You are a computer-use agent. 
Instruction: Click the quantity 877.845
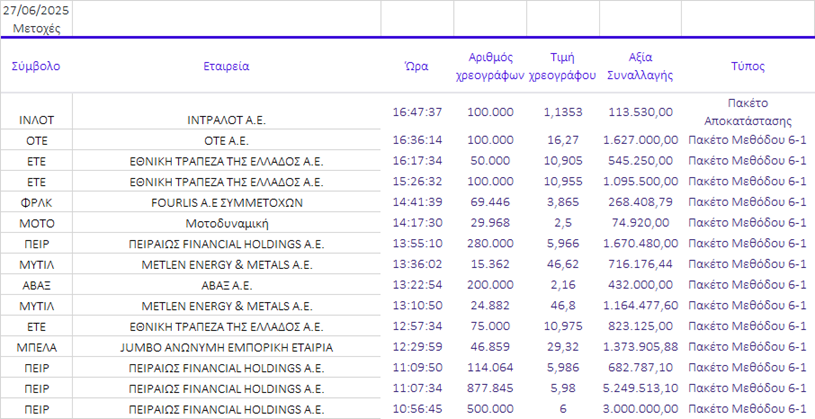[490, 388]
